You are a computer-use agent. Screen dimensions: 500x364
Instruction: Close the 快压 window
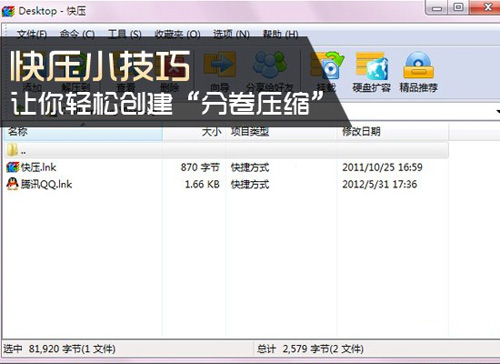485,7
